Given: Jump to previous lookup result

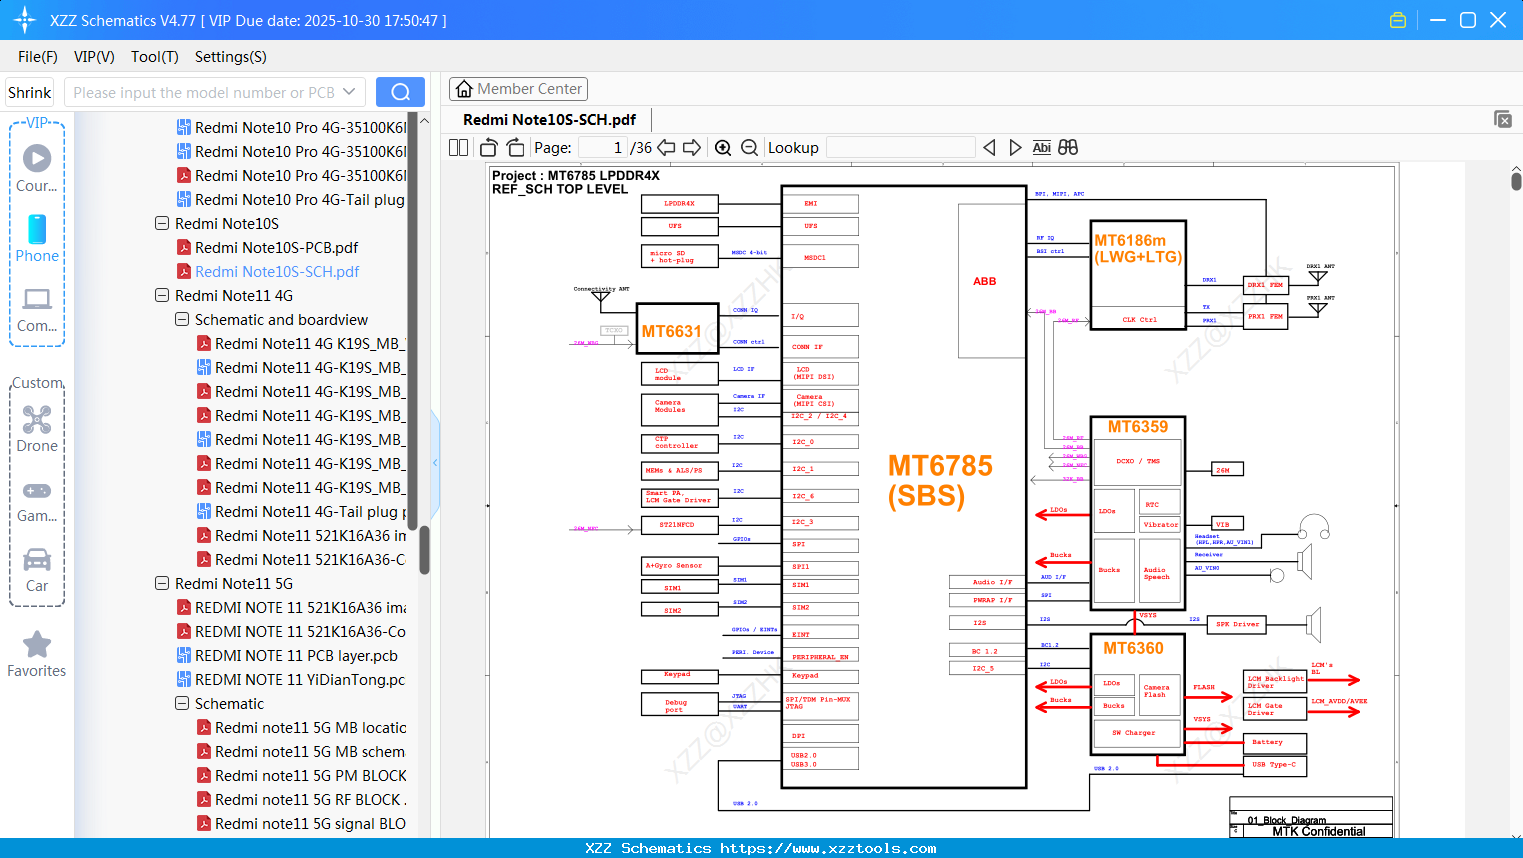Looking at the screenshot, I should [989, 147].
